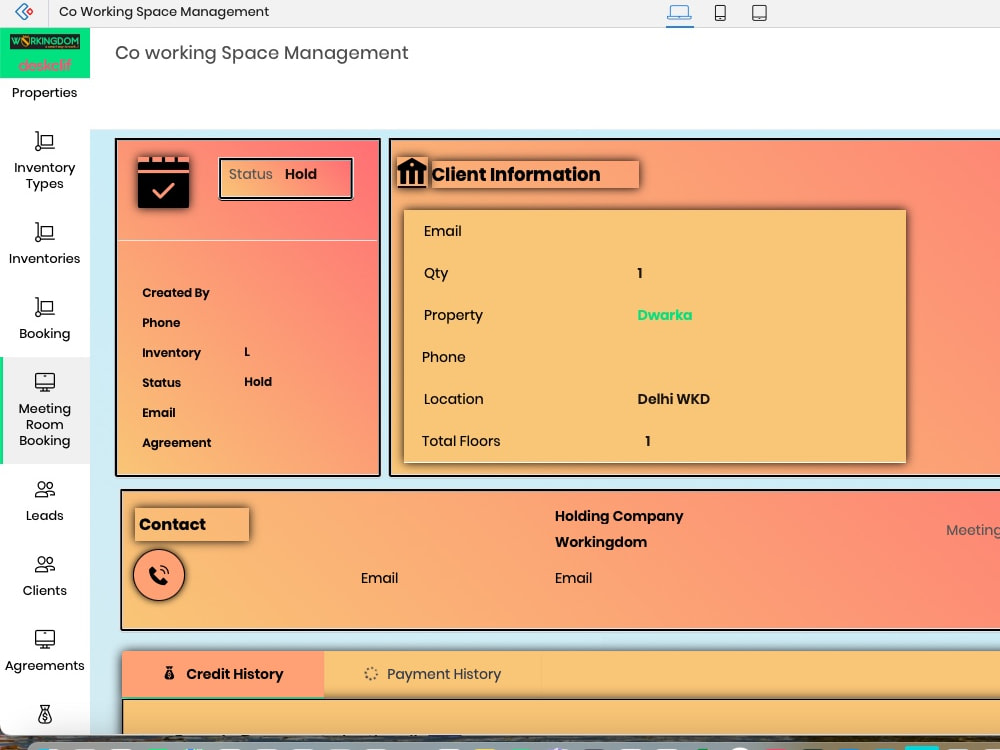The width and height of the screenshot is (1000, 750).
Task: Click the Delhi WKD location value
Action: [673, 399]
